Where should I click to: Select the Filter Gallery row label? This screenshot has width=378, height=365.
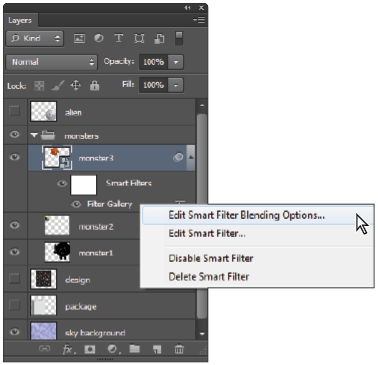[110, 204]
